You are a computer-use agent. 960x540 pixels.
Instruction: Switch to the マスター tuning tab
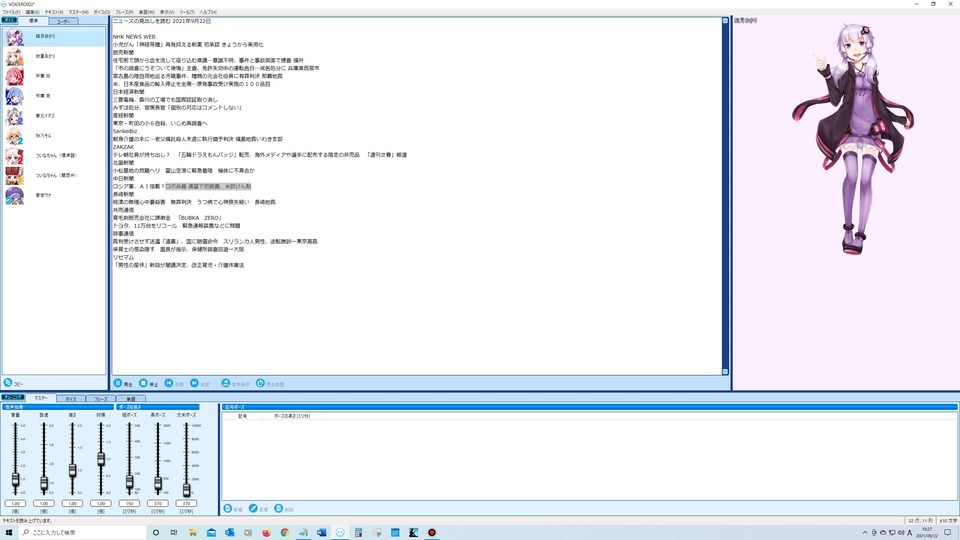40,398
